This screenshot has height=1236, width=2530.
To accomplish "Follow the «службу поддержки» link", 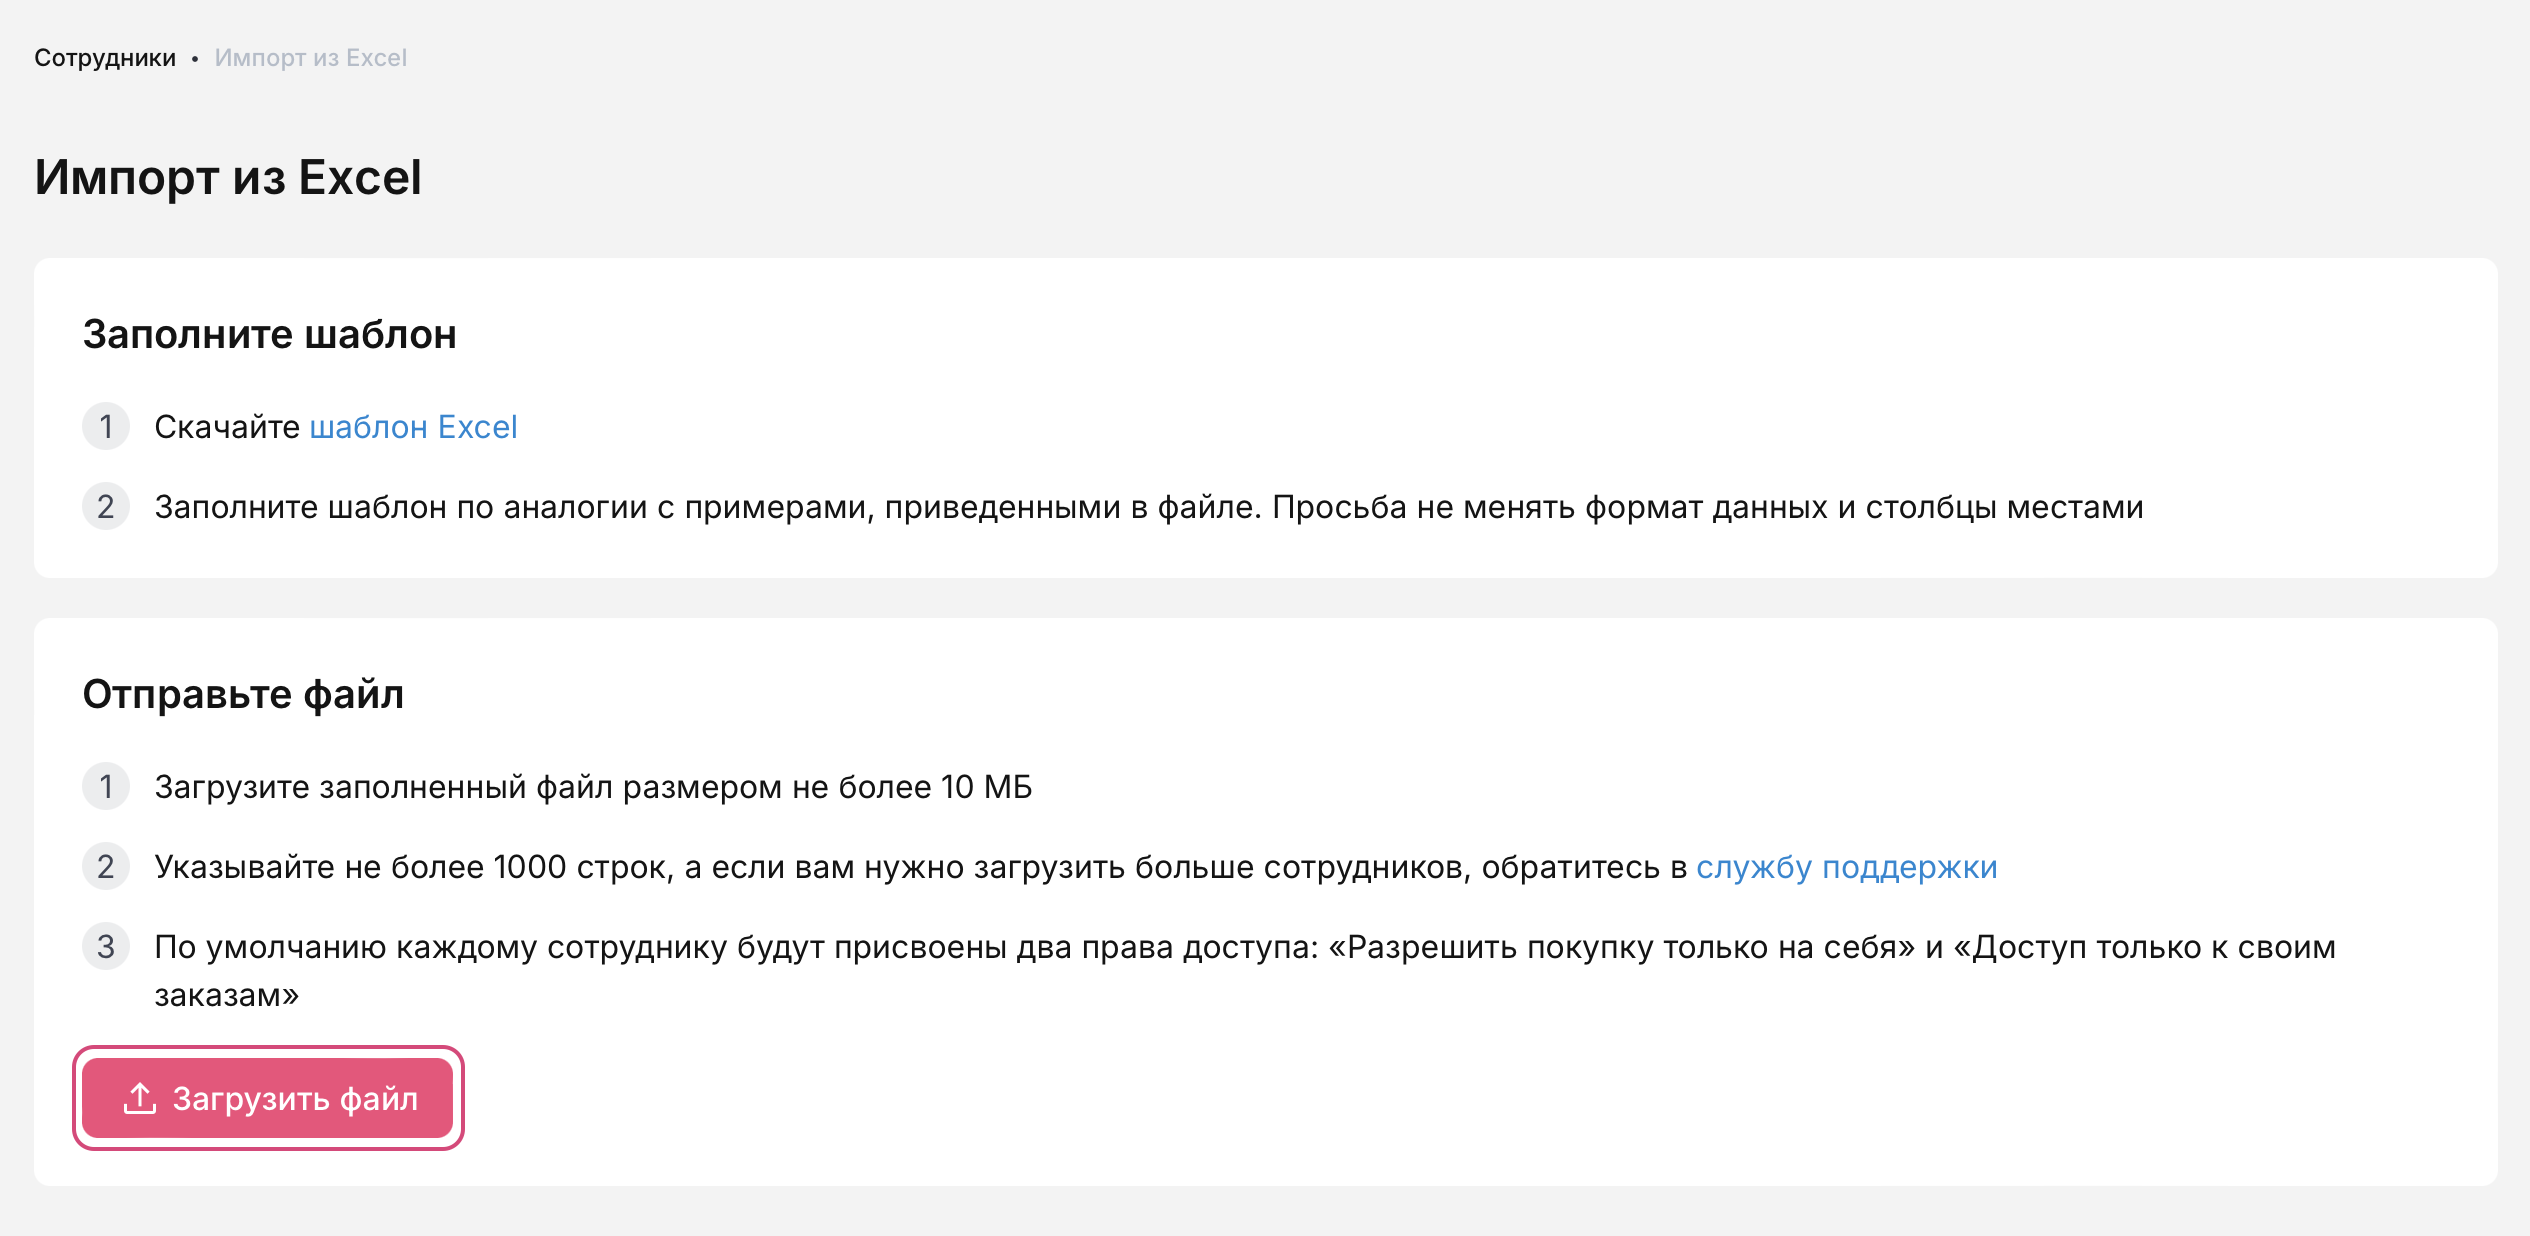I will [x=1846, y=867].
